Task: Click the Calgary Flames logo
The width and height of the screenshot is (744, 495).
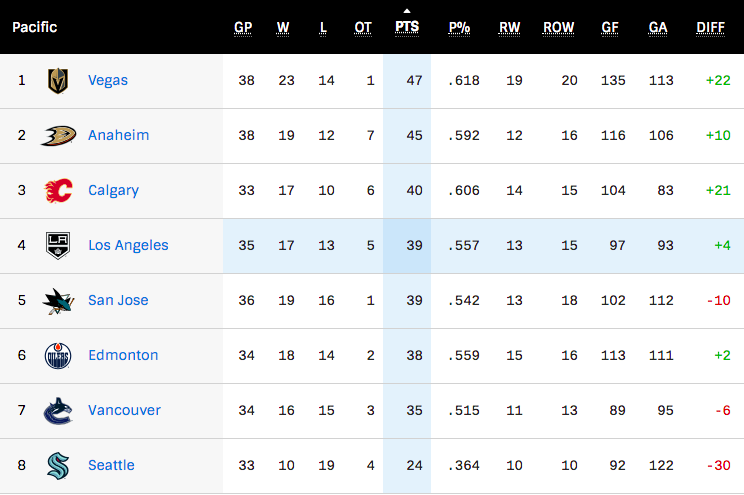Action: coord(58,191)
